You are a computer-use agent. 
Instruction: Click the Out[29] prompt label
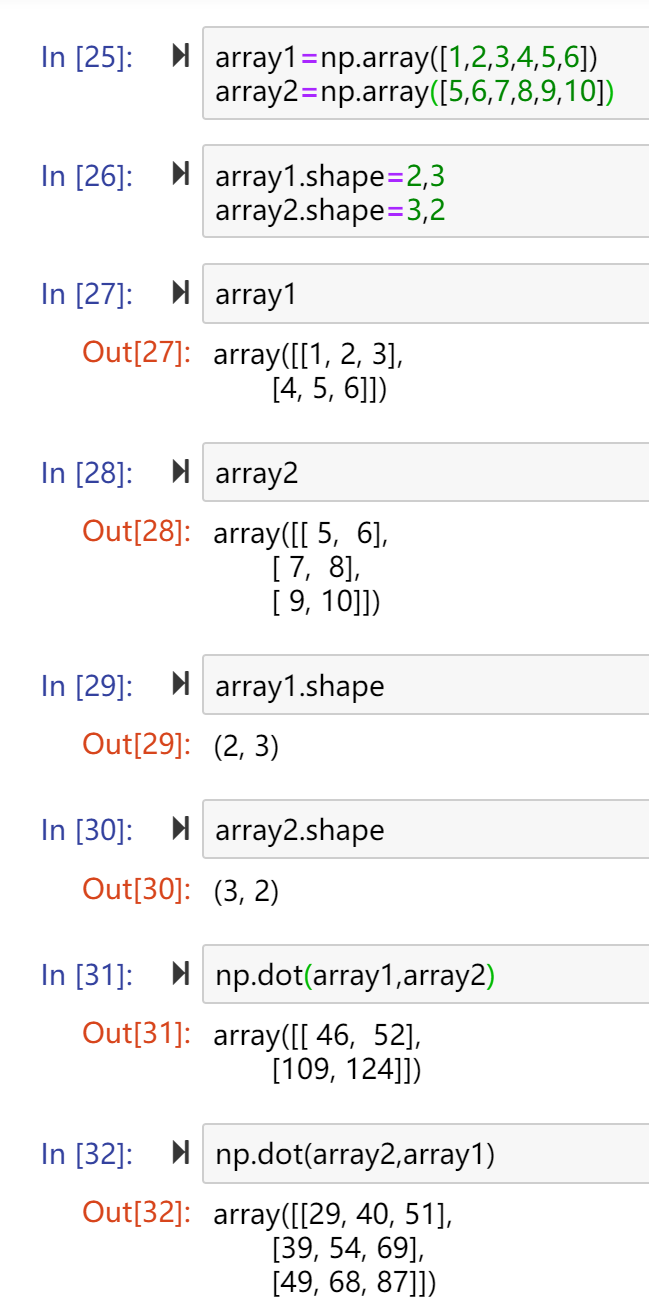click(137, 744)
